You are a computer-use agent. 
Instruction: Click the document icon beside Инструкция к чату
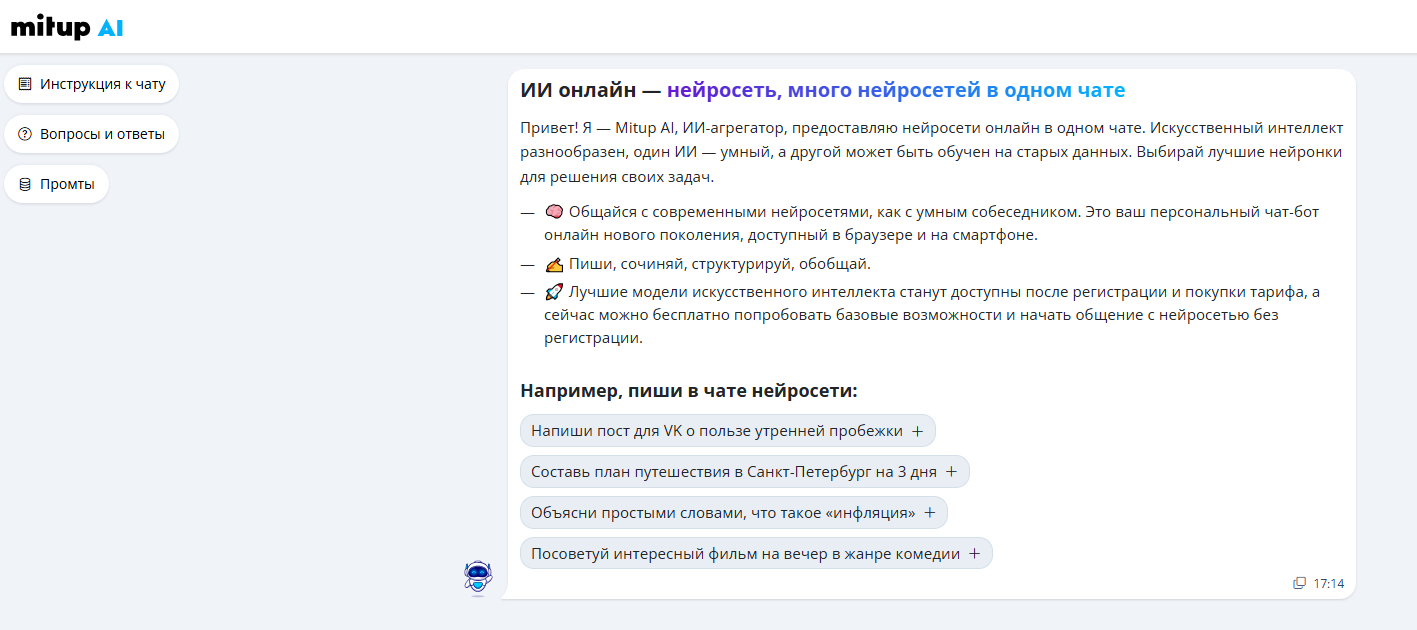[x=25, y=84]
